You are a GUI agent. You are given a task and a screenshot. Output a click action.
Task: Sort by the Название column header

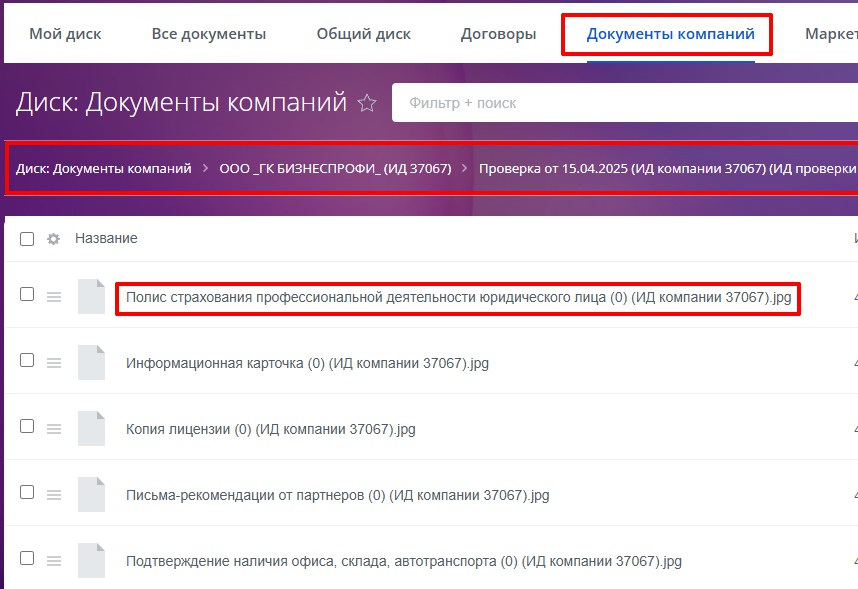[106, 239]
